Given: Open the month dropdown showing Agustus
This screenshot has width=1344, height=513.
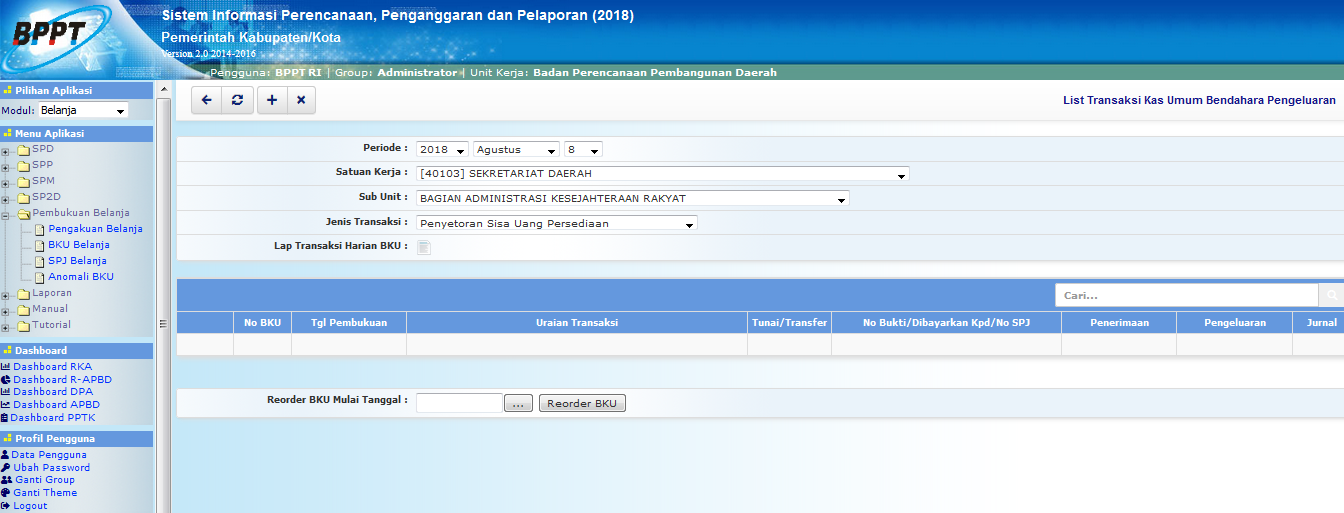Looking at the screenshot, I should [516, 150].
